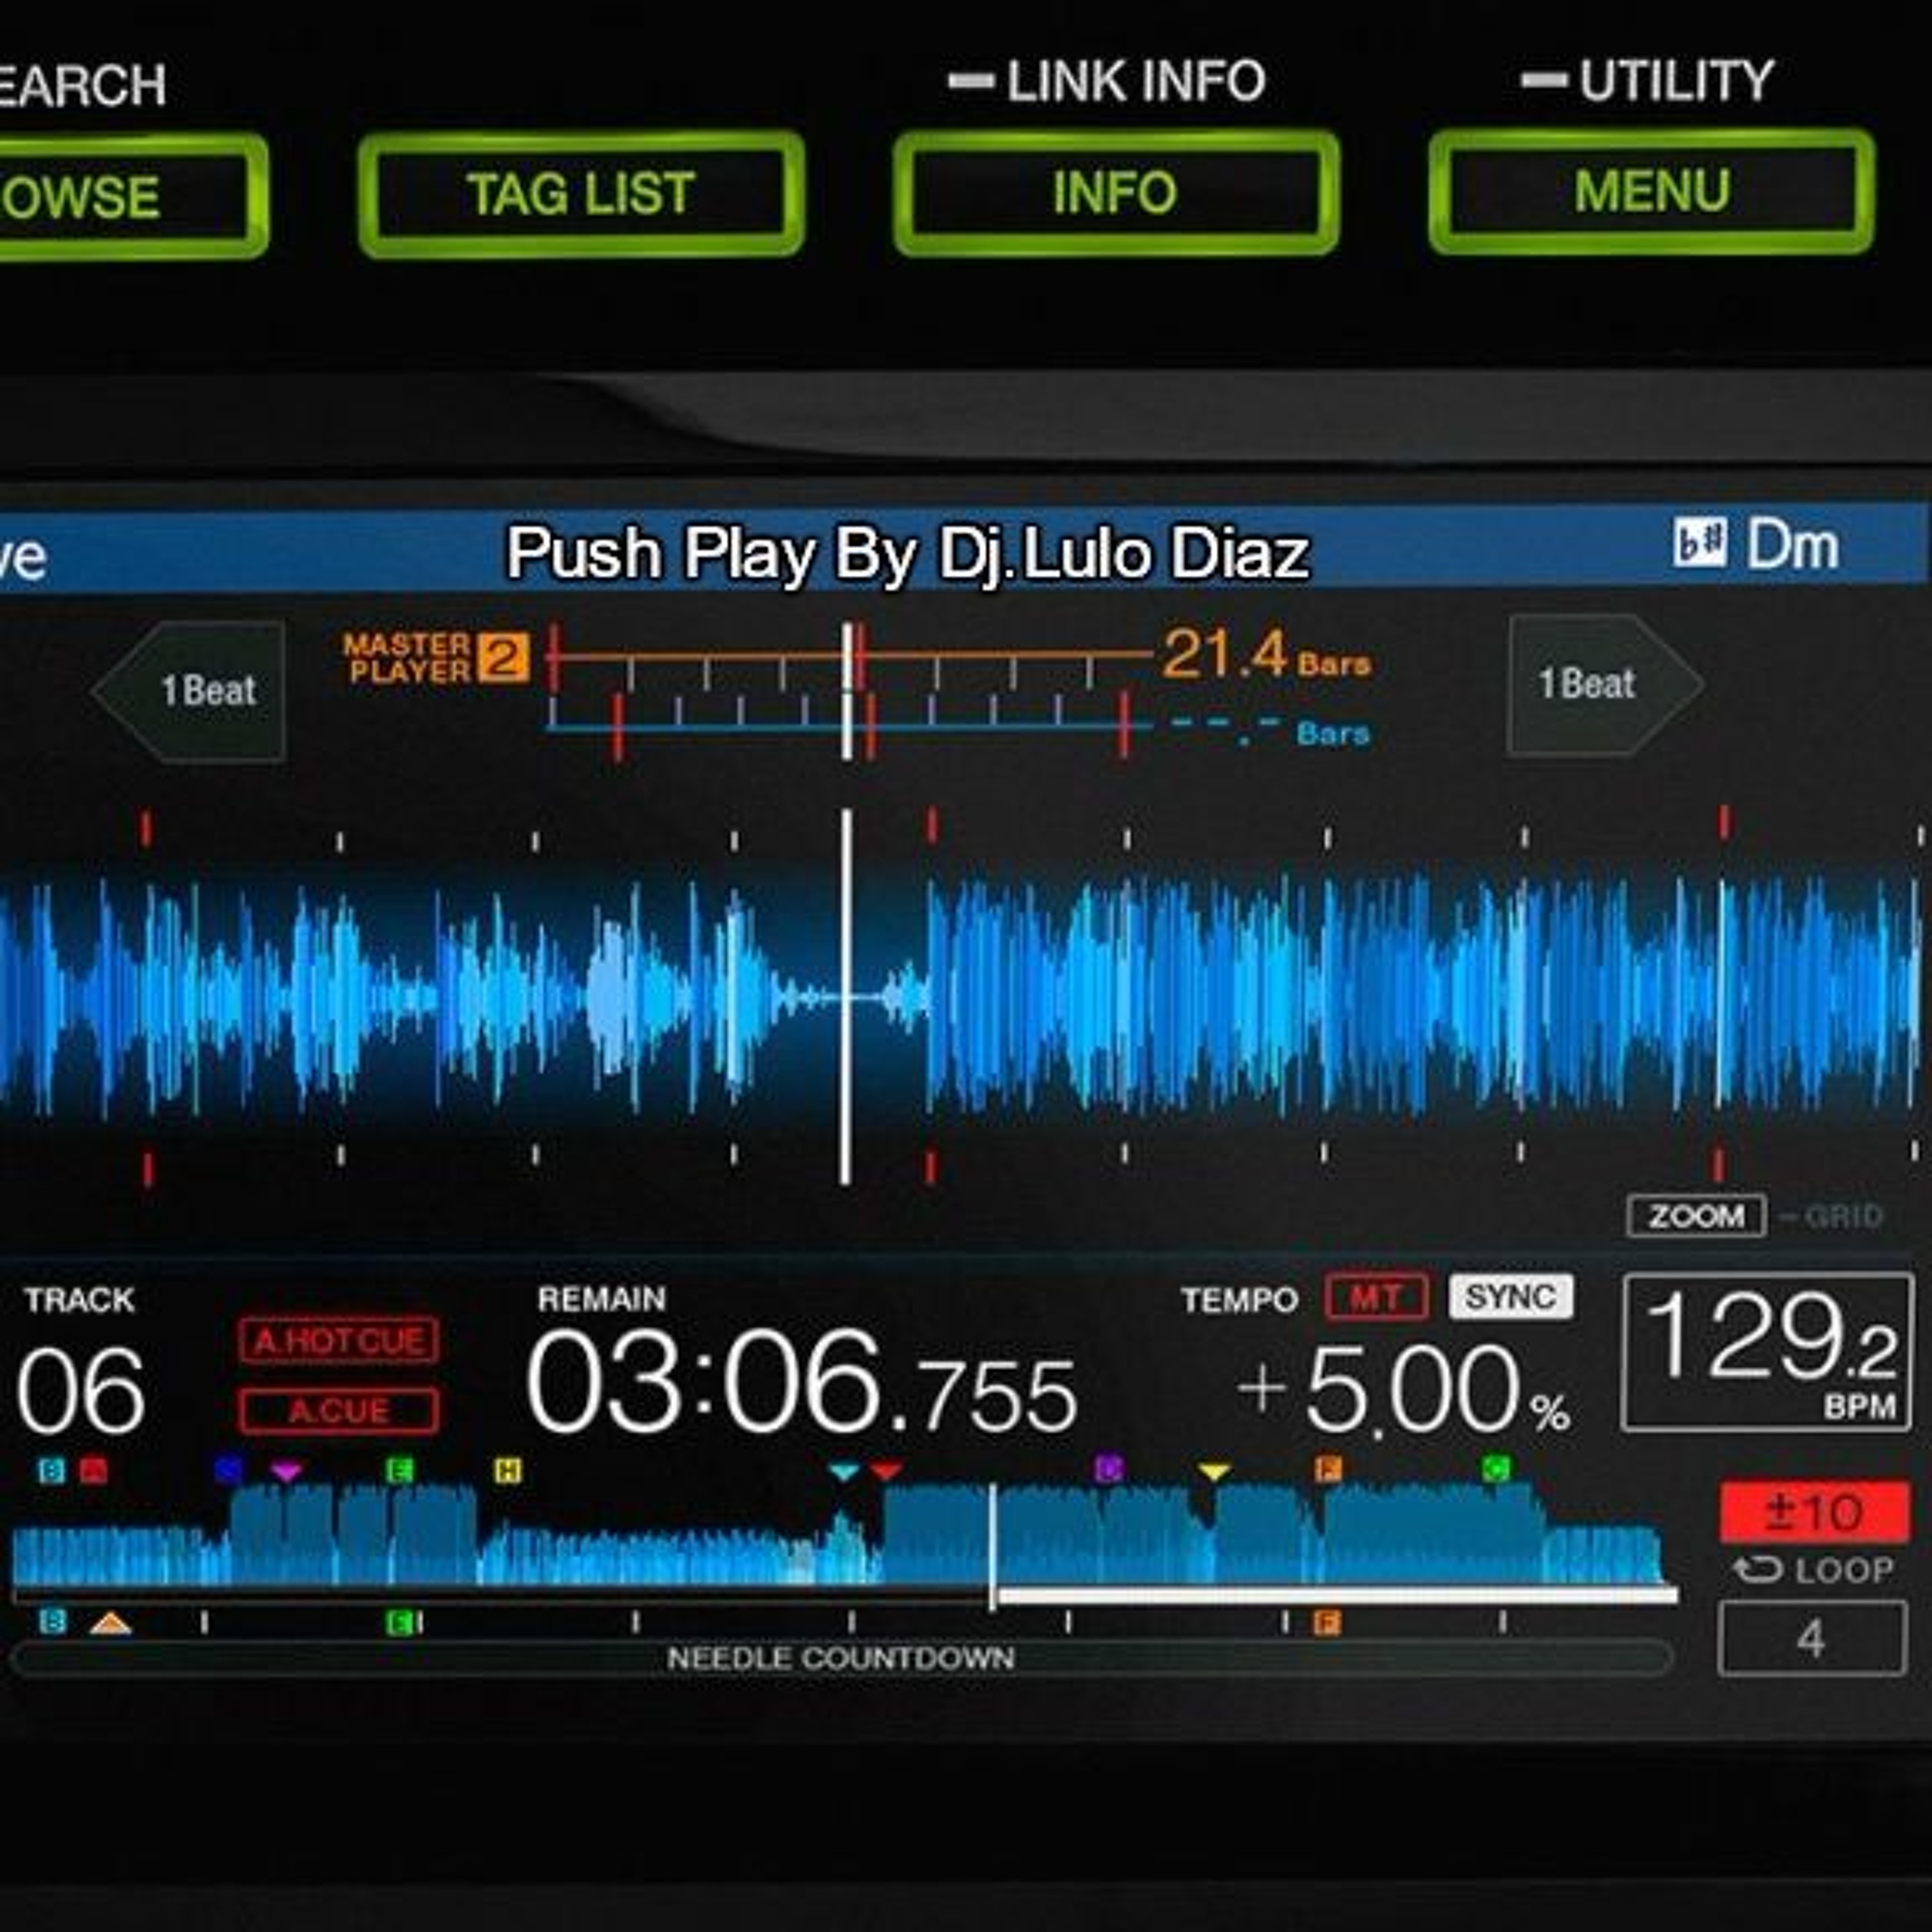Toggle the A.HOT CUE auto hot cue
Viewport: 1932px width, 1932px height.
[338, 1341]
